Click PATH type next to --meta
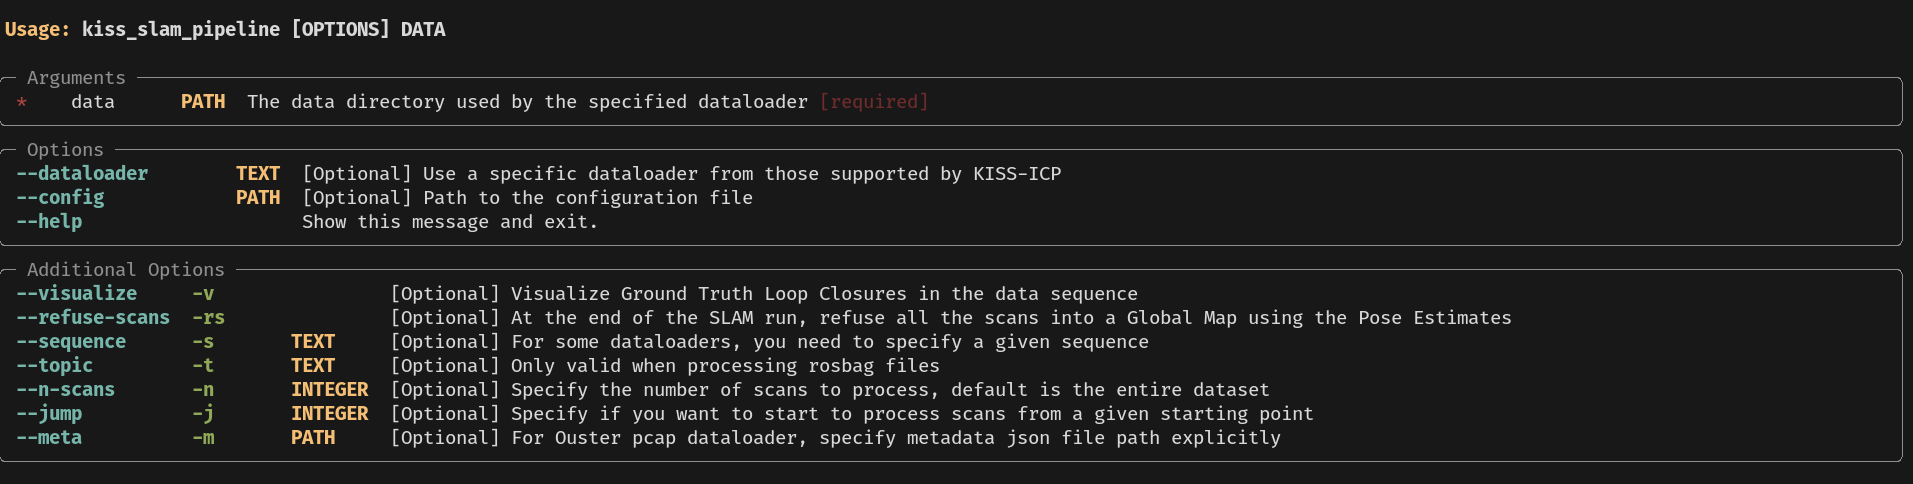The image size is (1913, 484). (x=313, y=438)
